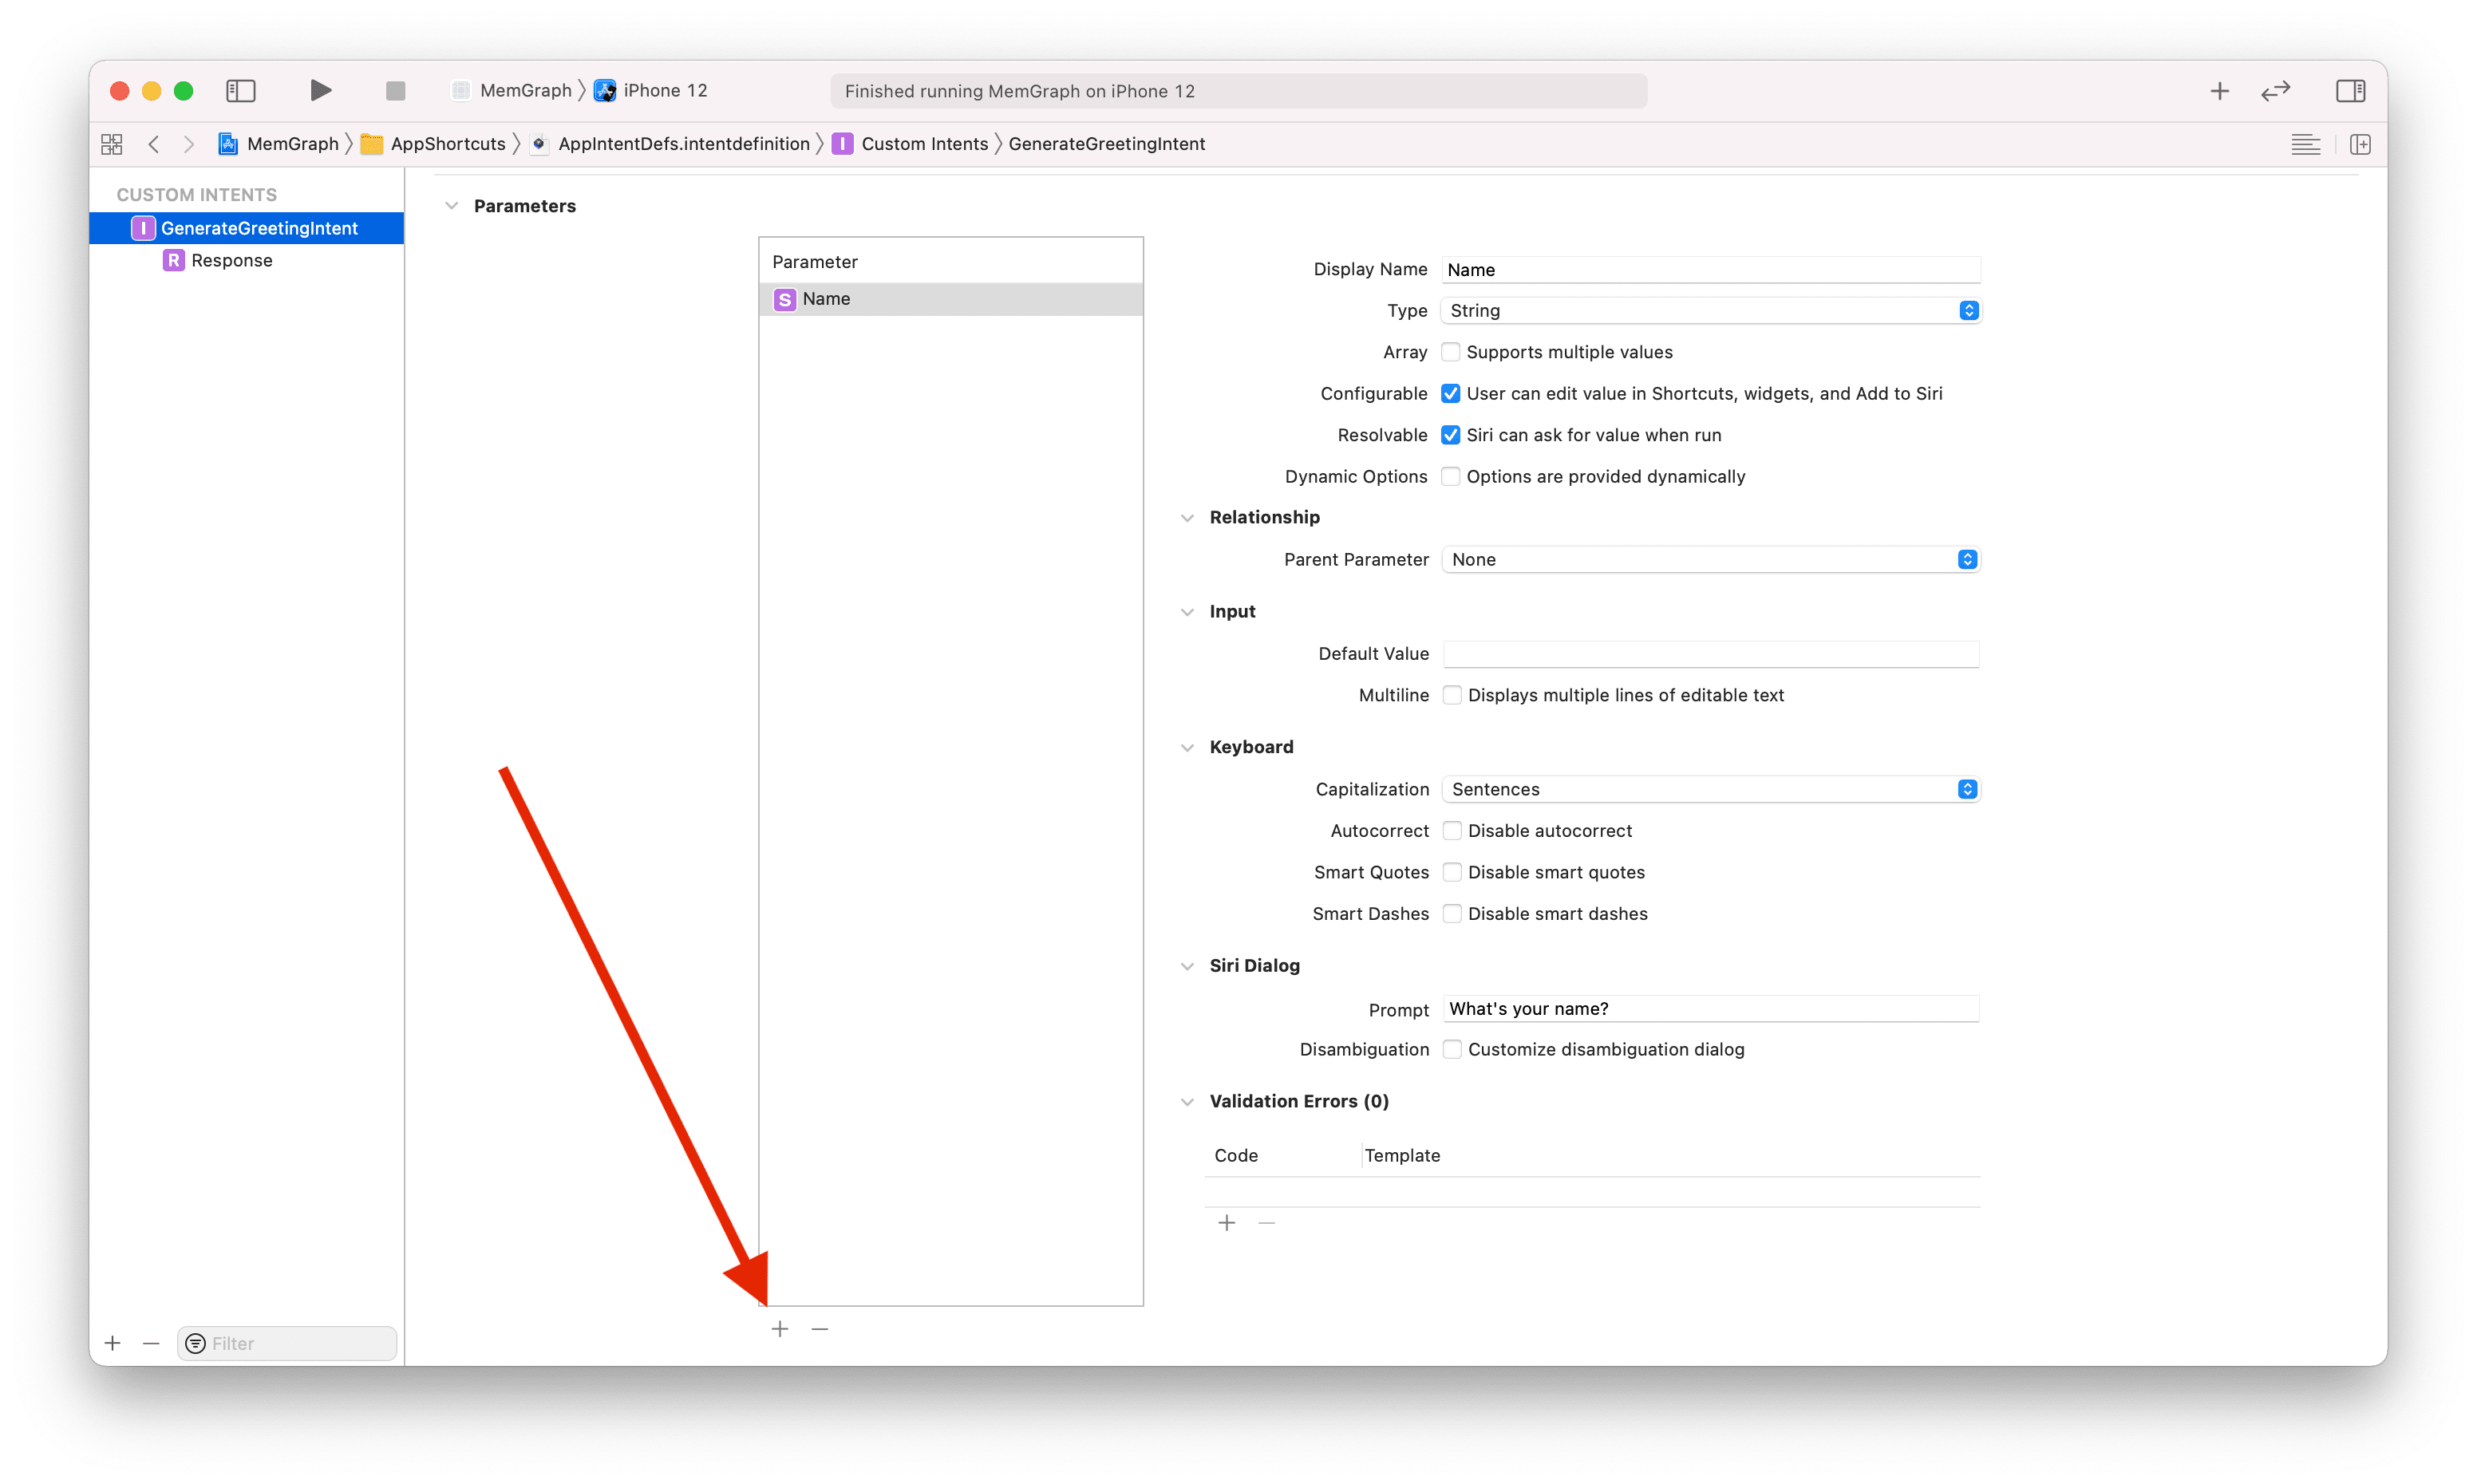Click AppShortcuts in the breadcrumb path
The width and height of the screenshot is (2477, 1484).
click(x=447, y=144)
